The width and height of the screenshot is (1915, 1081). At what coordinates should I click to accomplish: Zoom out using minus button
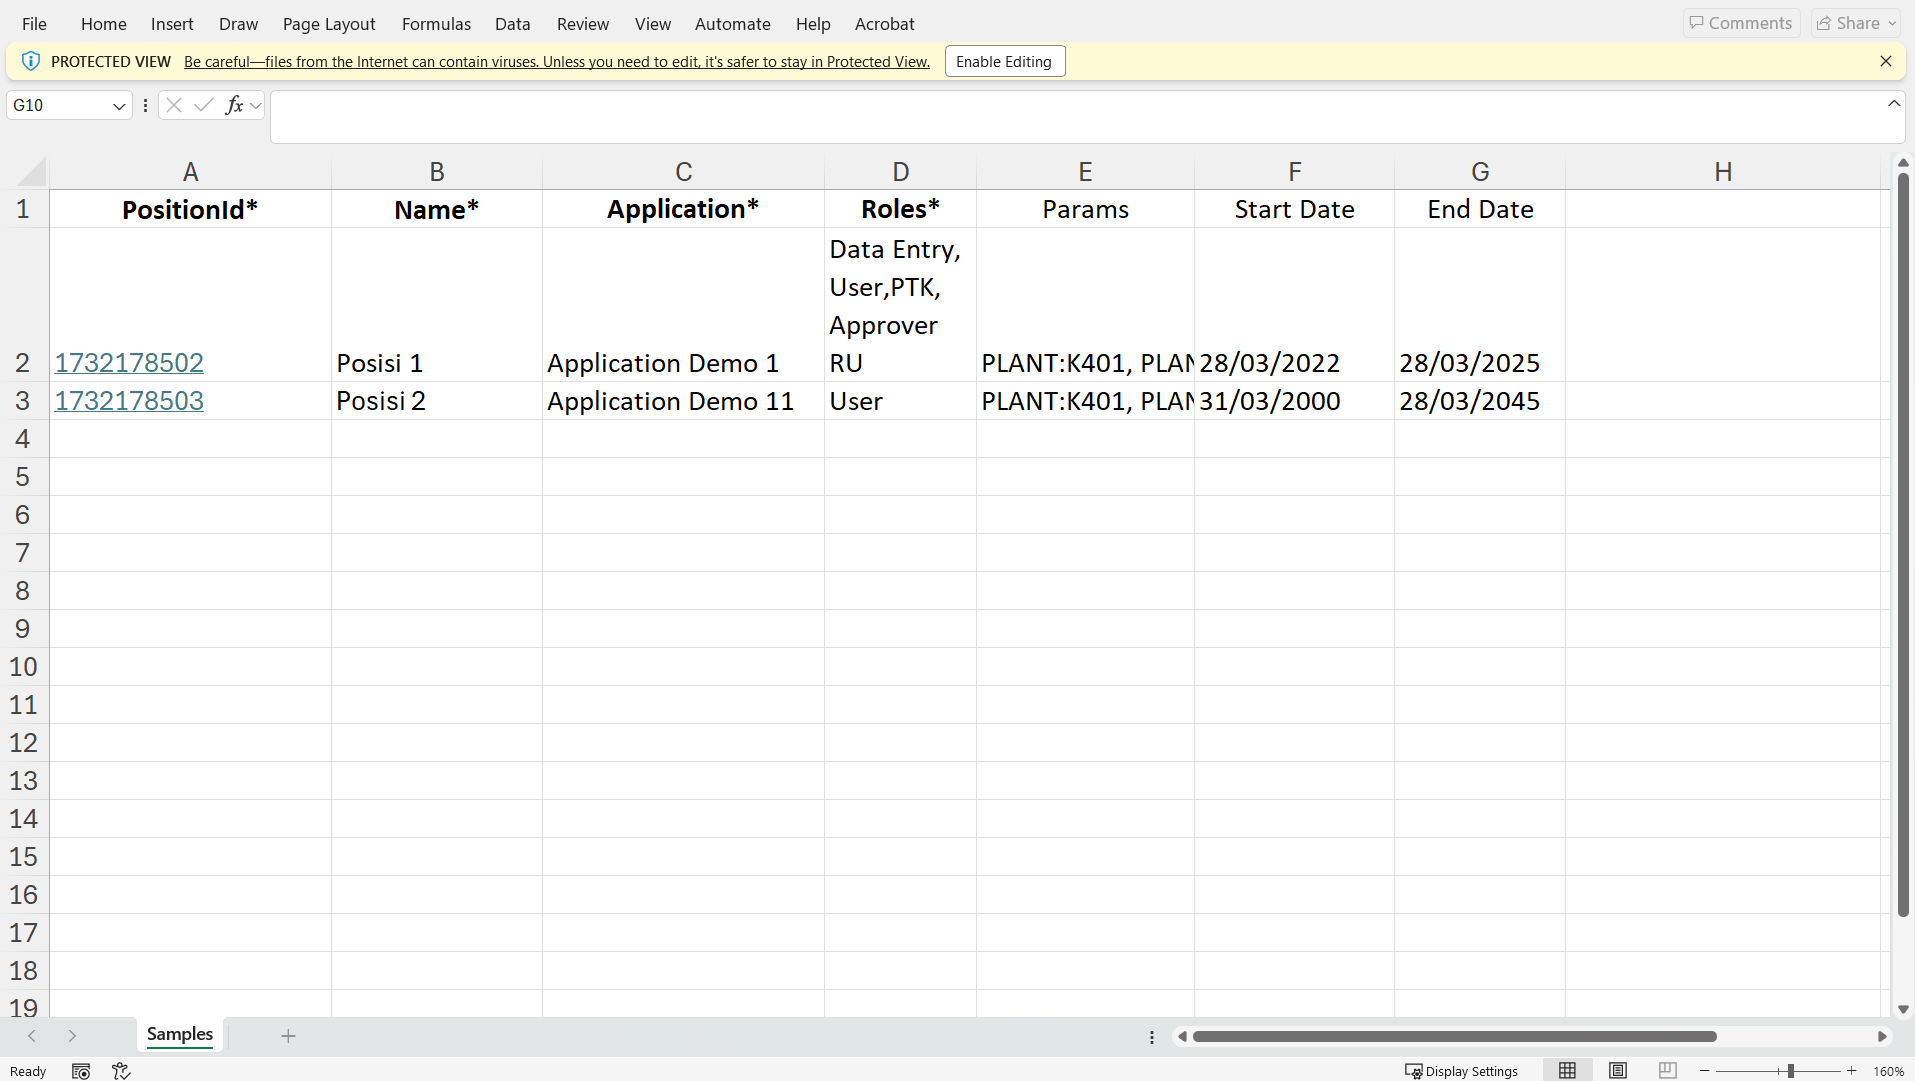(x=1704, y=1071)
